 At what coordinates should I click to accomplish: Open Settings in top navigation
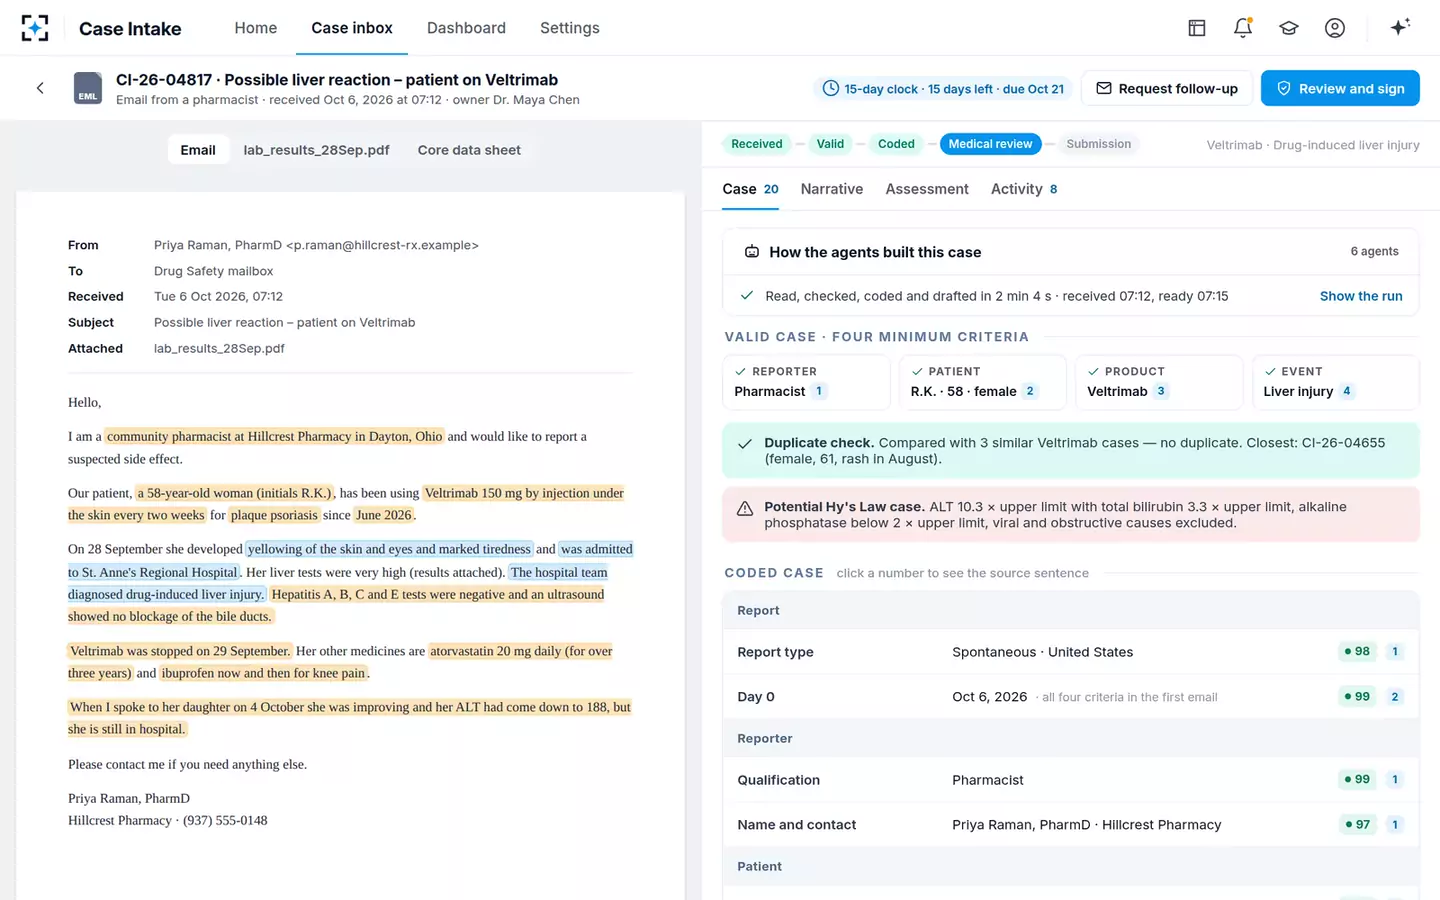click(x=570, y=28)
